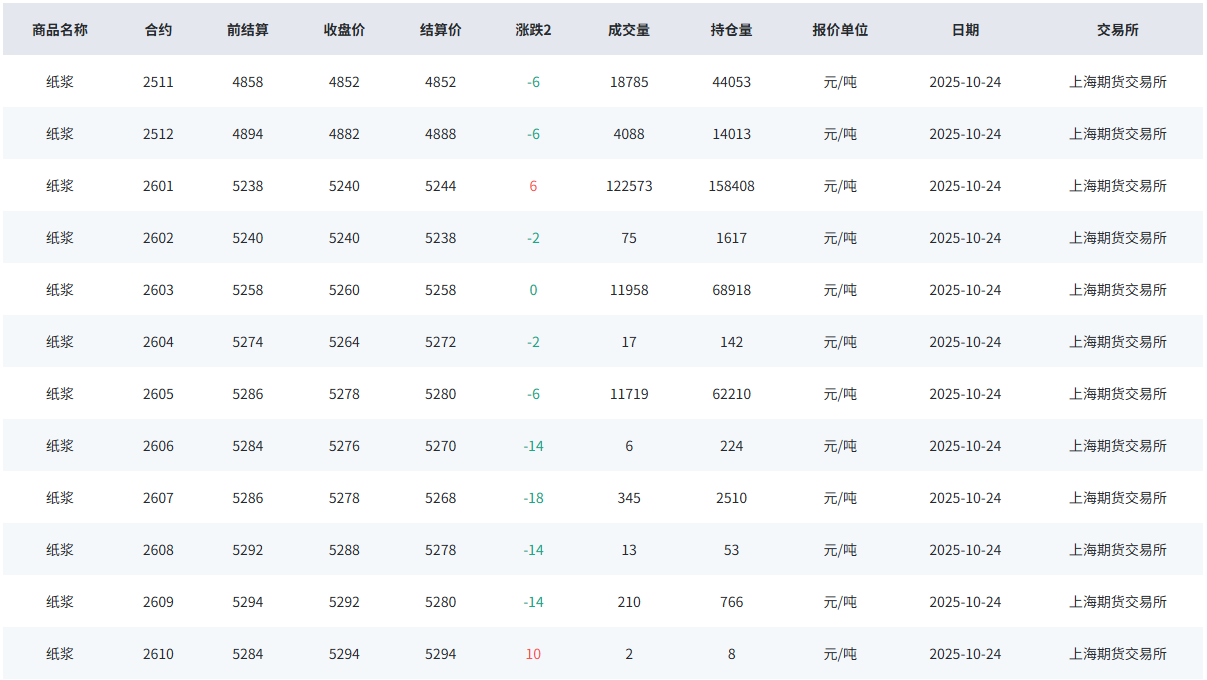Viewport: 1207px width, 680px height.
Task: Click the 商品名称 column header
Action: [60, 30]
